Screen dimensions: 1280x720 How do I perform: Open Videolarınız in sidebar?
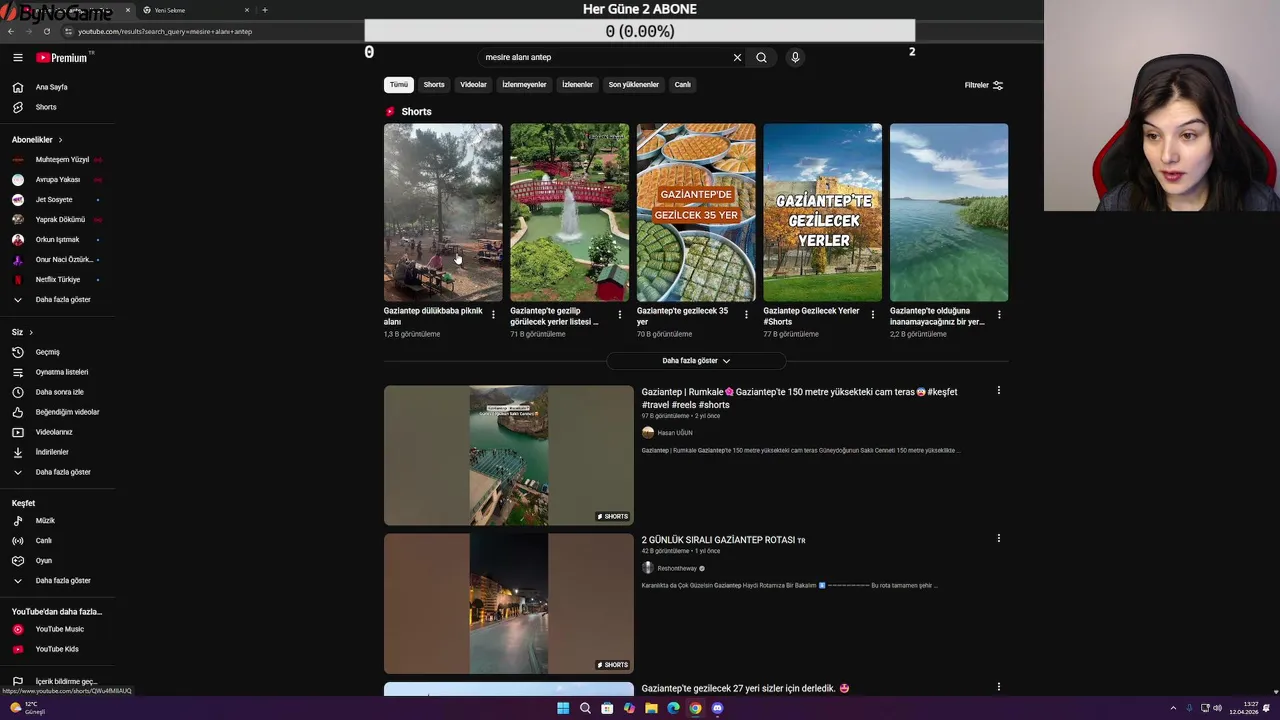(54, 432)
